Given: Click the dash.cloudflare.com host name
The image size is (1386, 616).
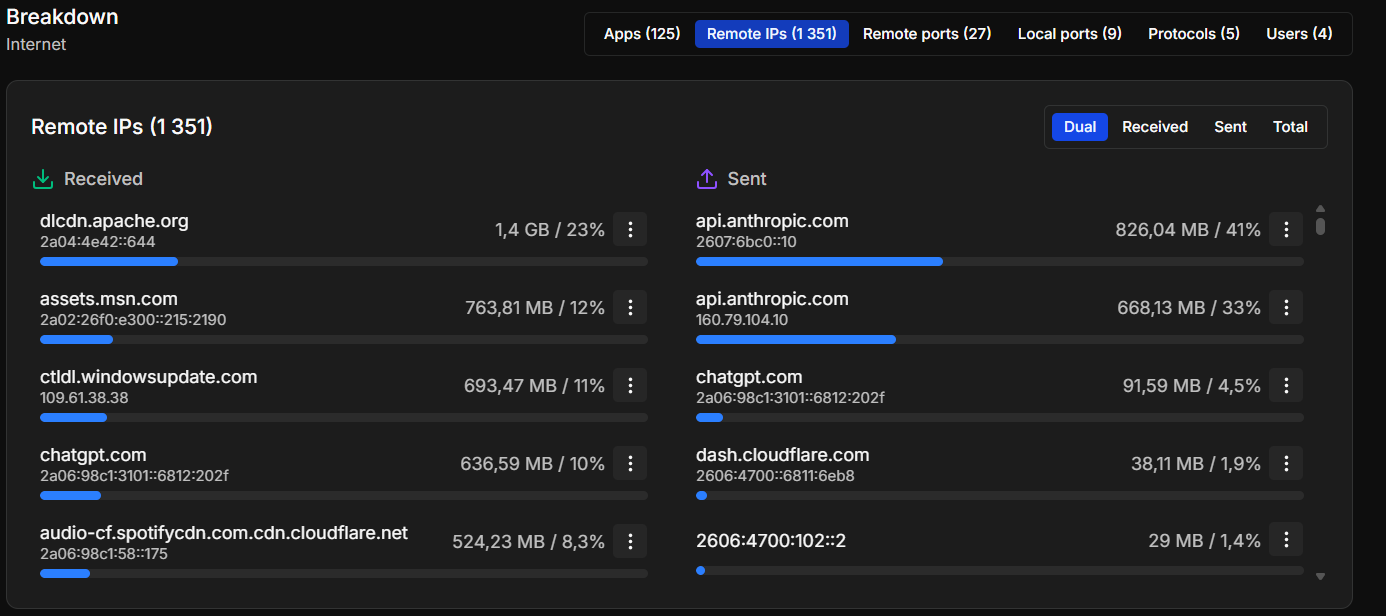Looking at the screenshot, I should [783, 455].
